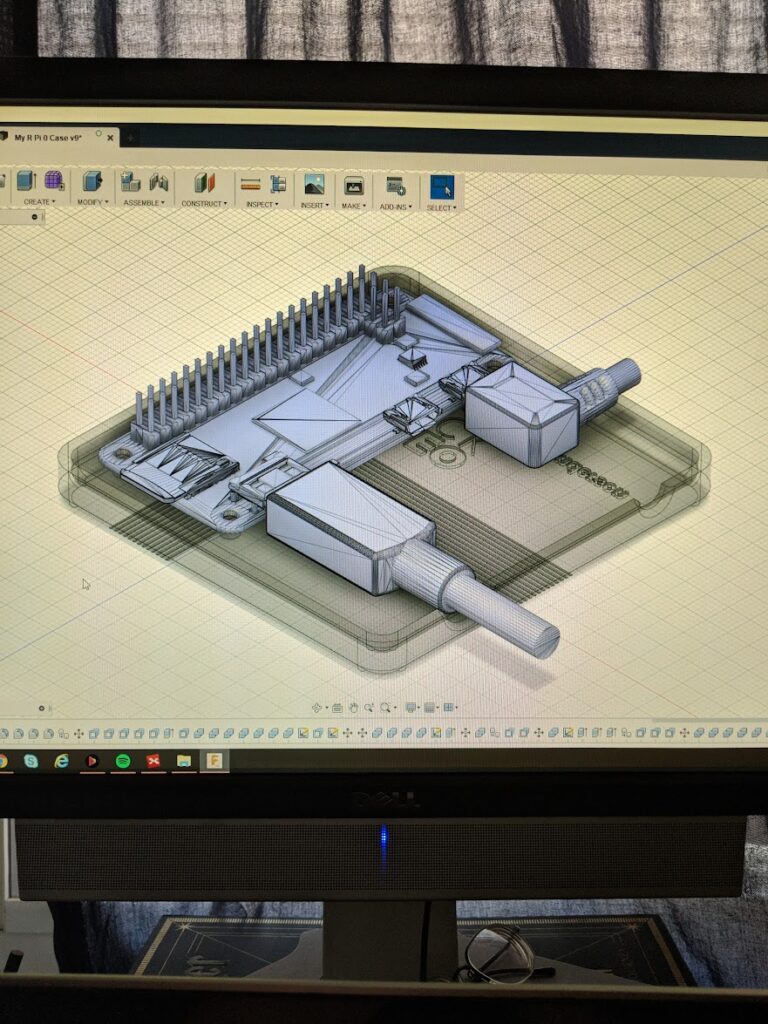The height and width of the screenshot is (1024, 768).
Task: Click the small angled plug body in viewport
Action: pyautogui.click(x=521, y=413)
